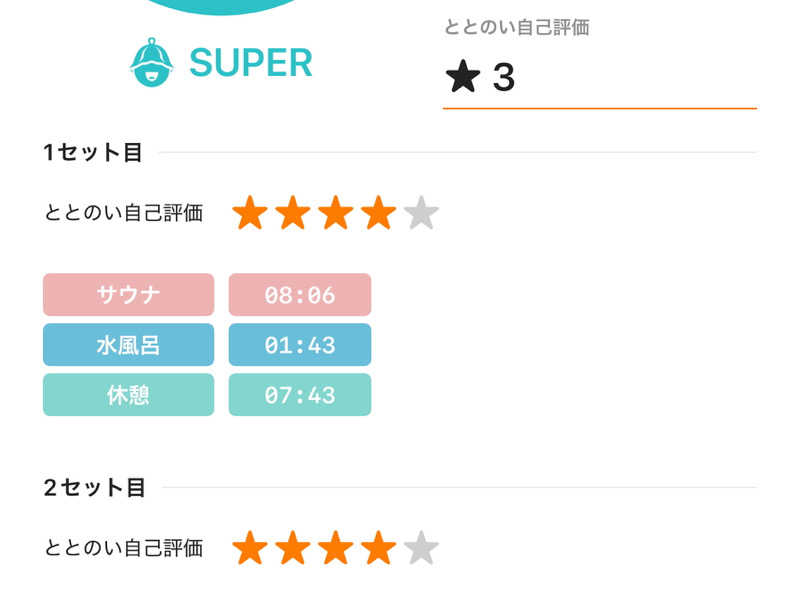Screen dimensions: 800x600
Task: Open the overall ととのい自己評価 rating field
Action: [x=600, y=76]
